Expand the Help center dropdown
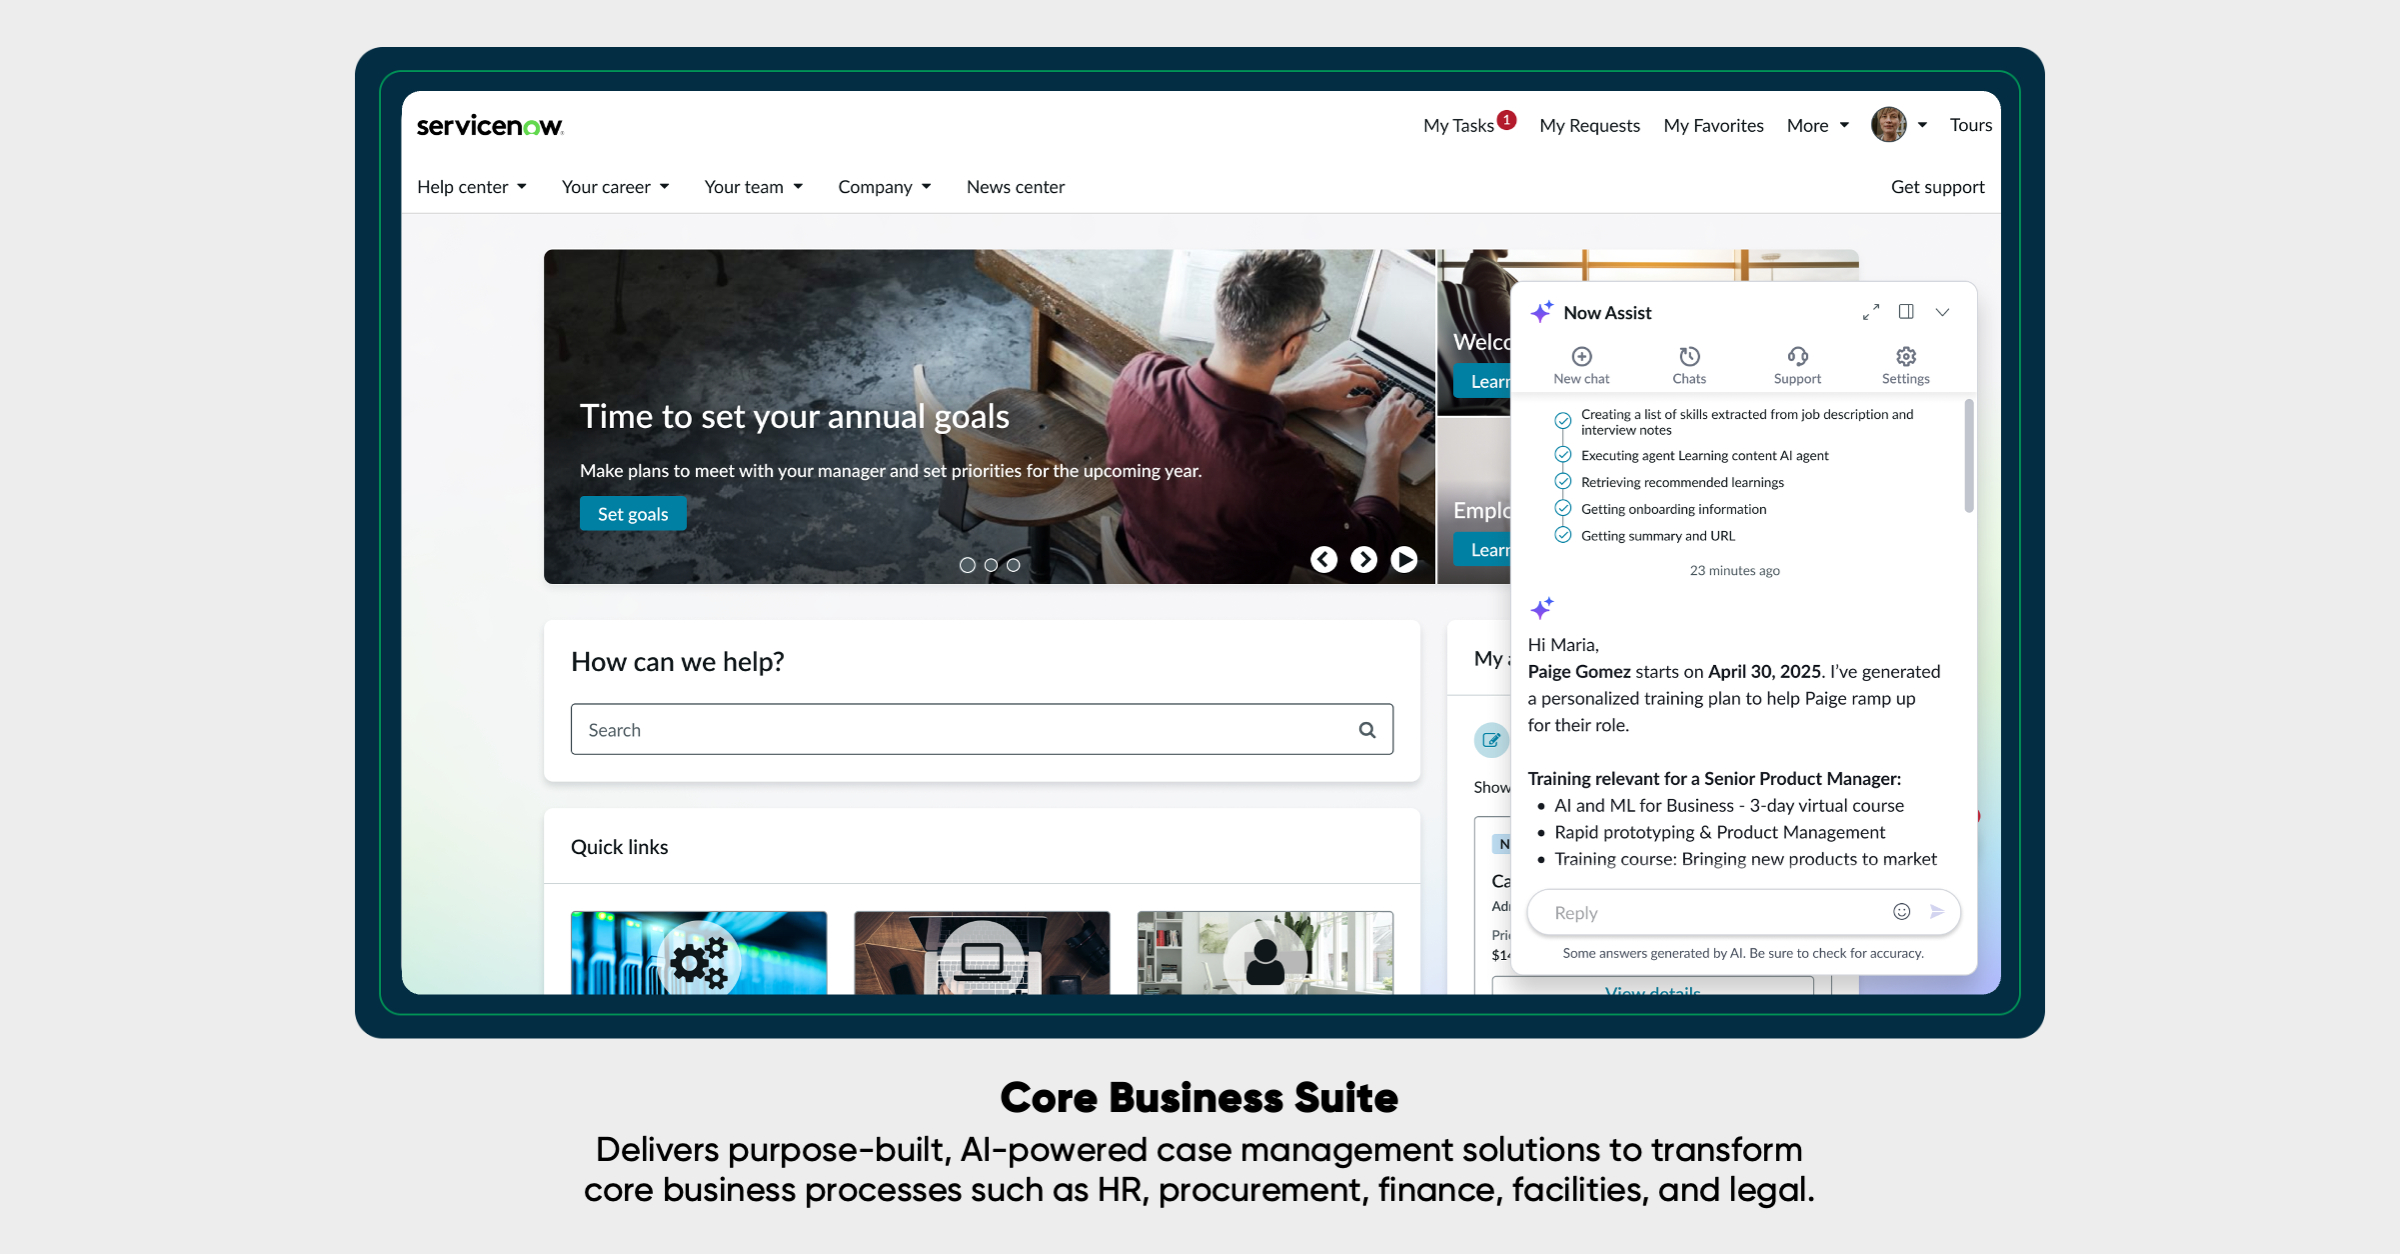This screenshot has height=1254, width=2400. (471, 187)
